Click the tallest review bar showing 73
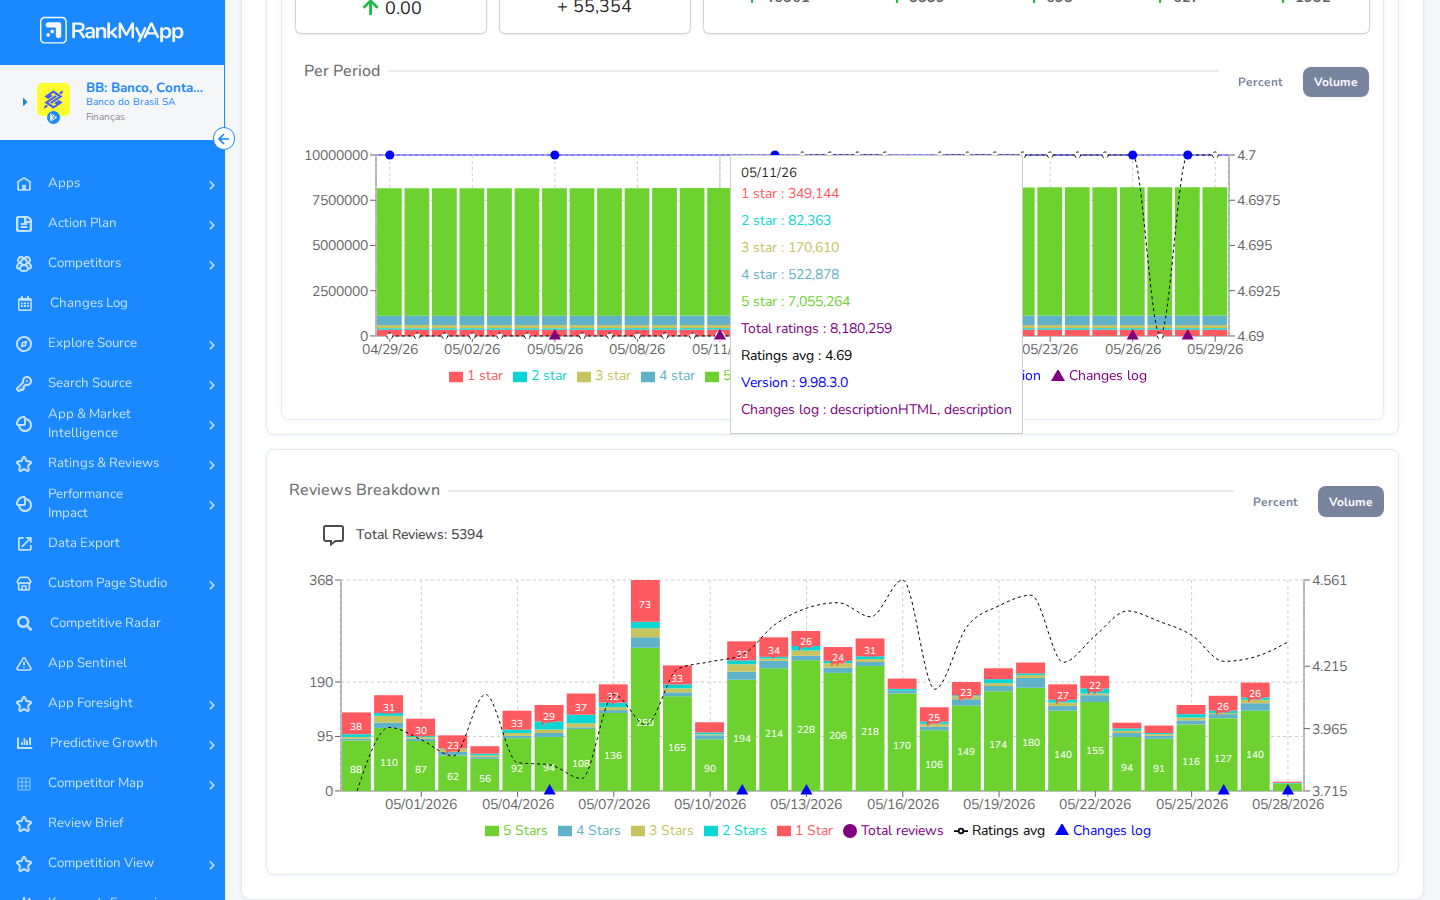 [645, 685]
